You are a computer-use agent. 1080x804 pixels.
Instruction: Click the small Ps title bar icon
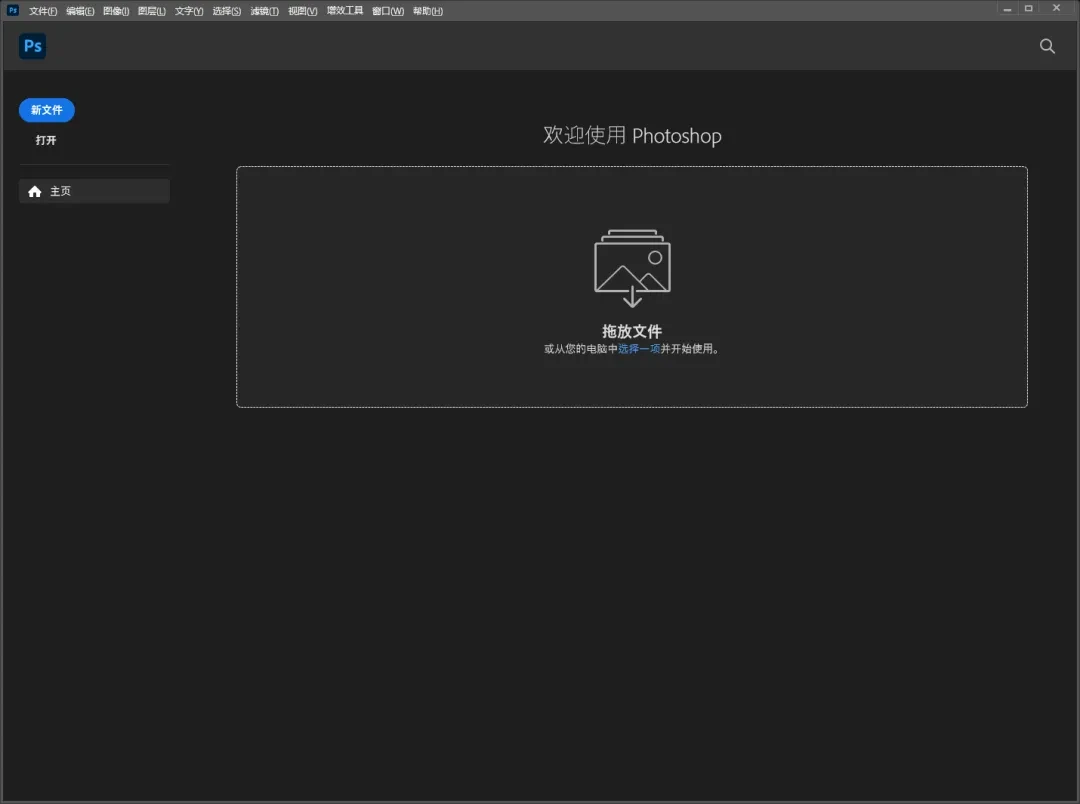click(12, 10)
